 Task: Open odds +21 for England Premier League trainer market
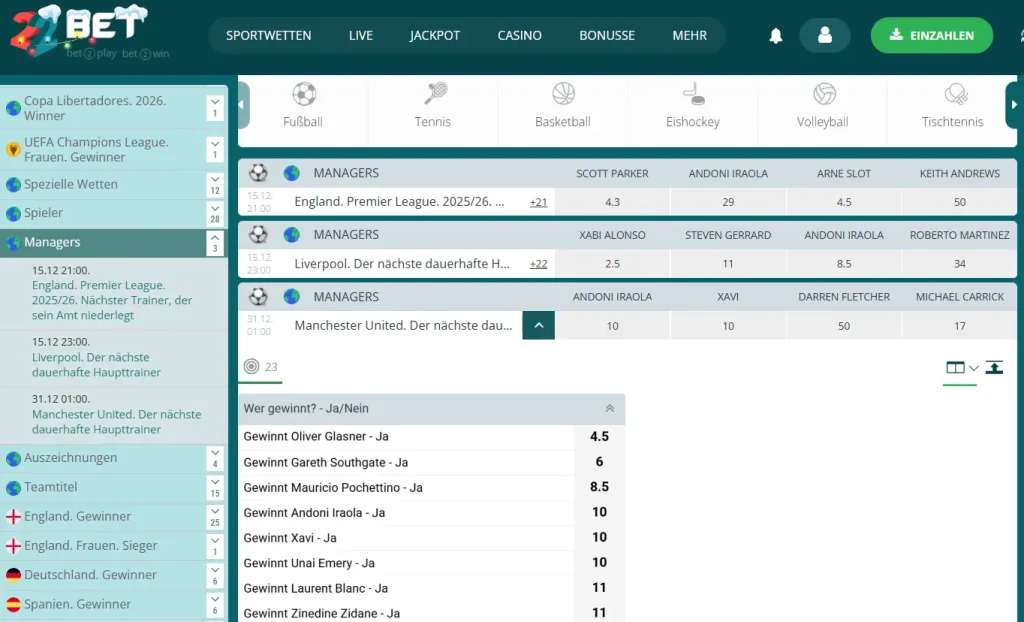tap(538, 201)
